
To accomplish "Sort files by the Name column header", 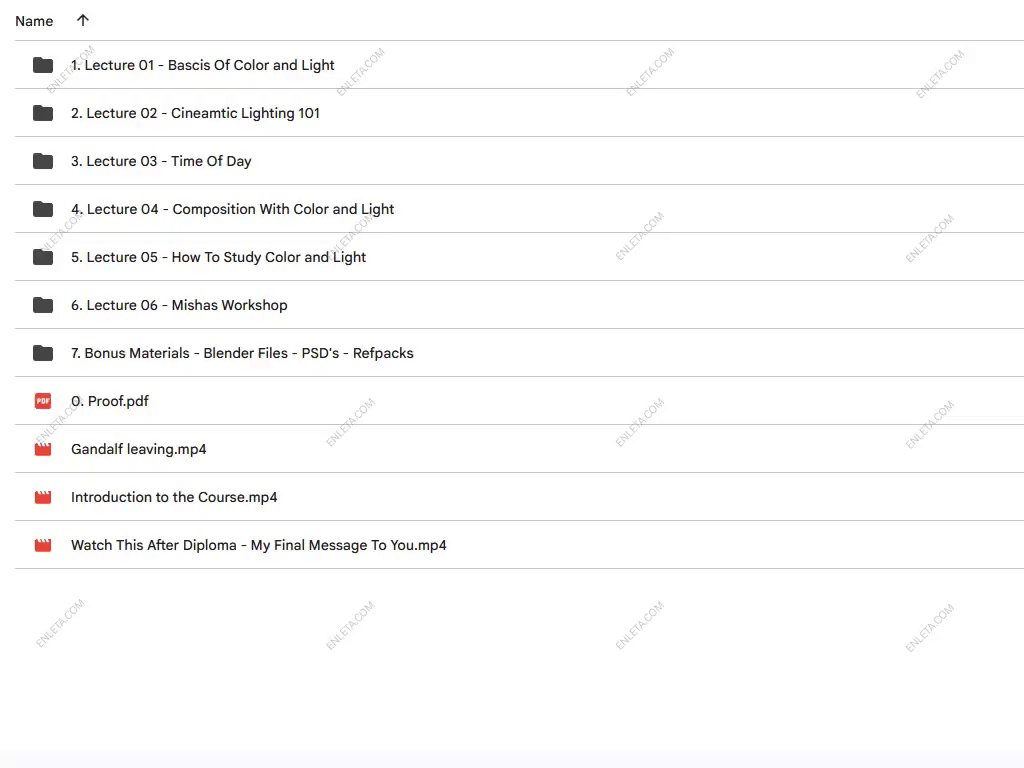I will click(34, 21).
